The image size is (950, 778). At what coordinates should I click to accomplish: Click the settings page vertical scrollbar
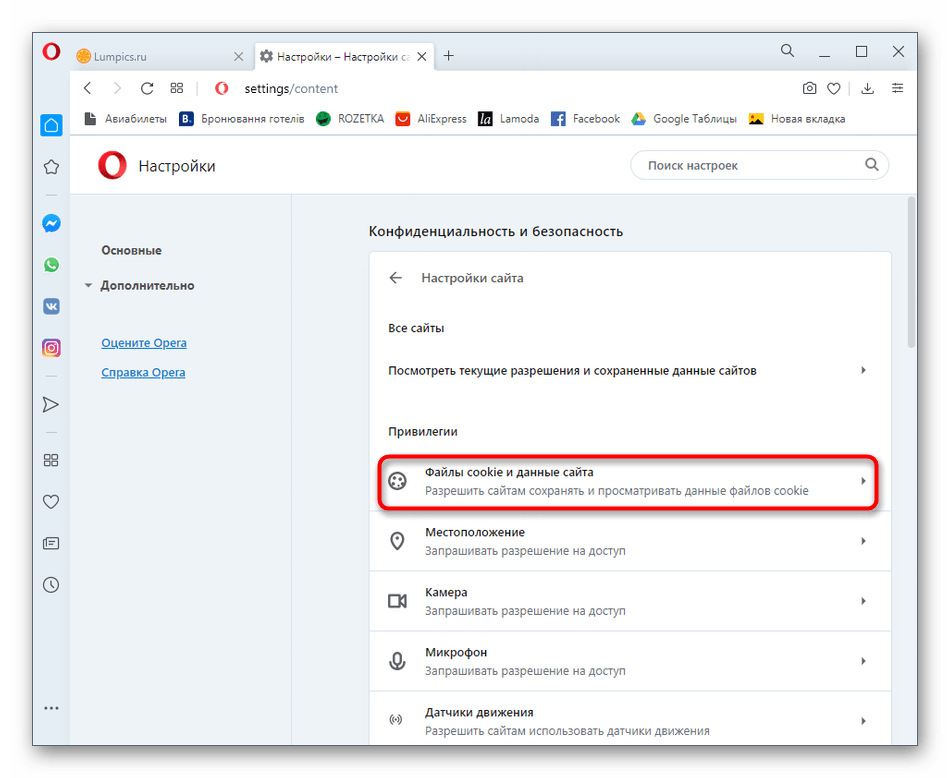tap(911, 273)
